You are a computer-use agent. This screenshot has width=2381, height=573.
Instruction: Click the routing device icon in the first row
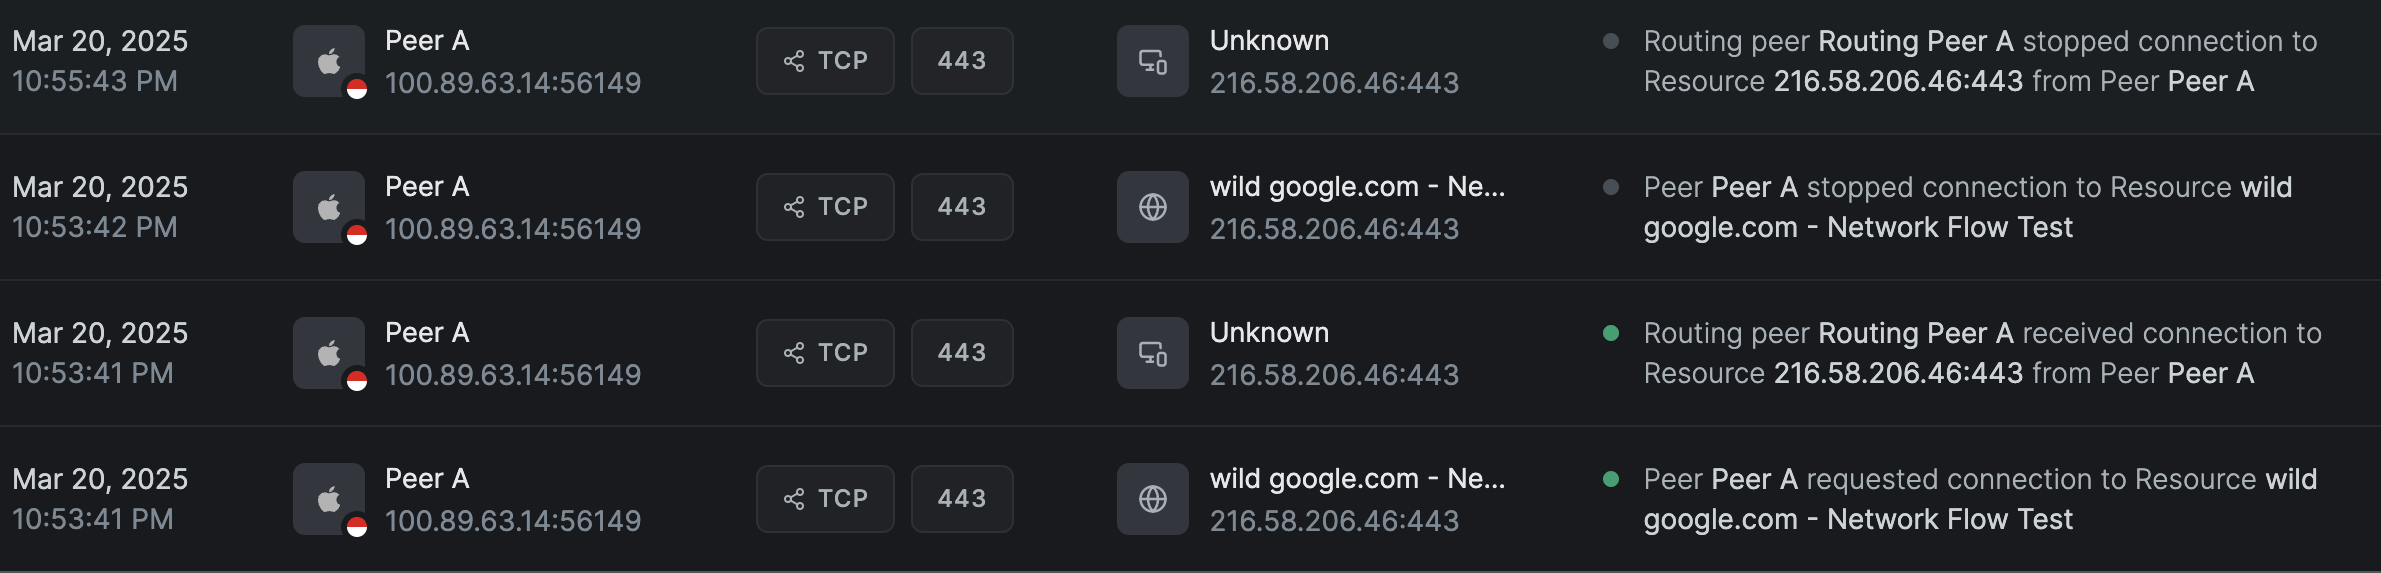(x=1153, y=61)
